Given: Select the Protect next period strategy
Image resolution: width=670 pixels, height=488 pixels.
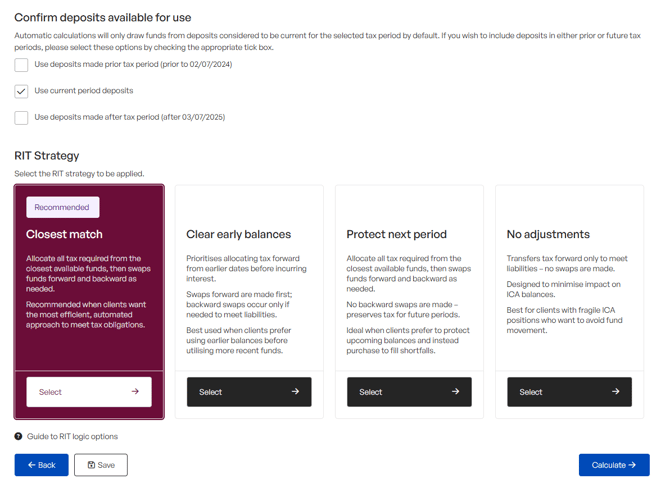Looking at the screenshot, I should pos(409,392).
